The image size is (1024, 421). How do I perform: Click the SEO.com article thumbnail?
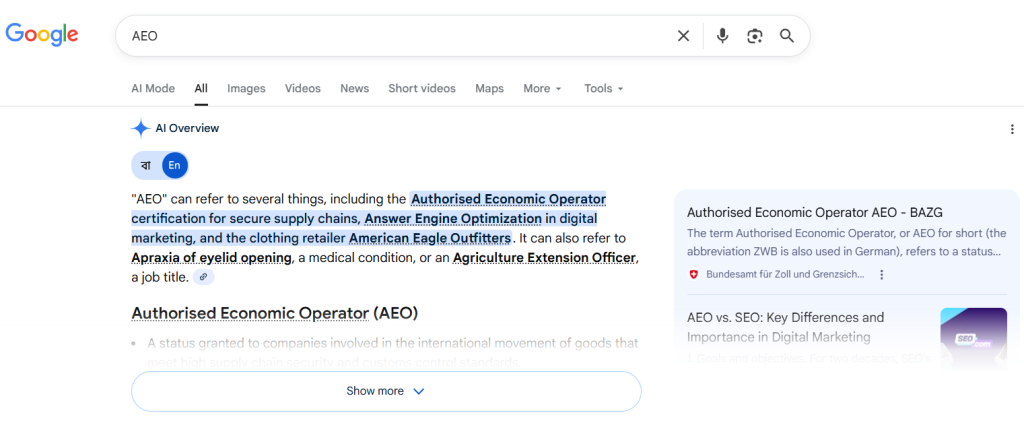coord(974,339)
